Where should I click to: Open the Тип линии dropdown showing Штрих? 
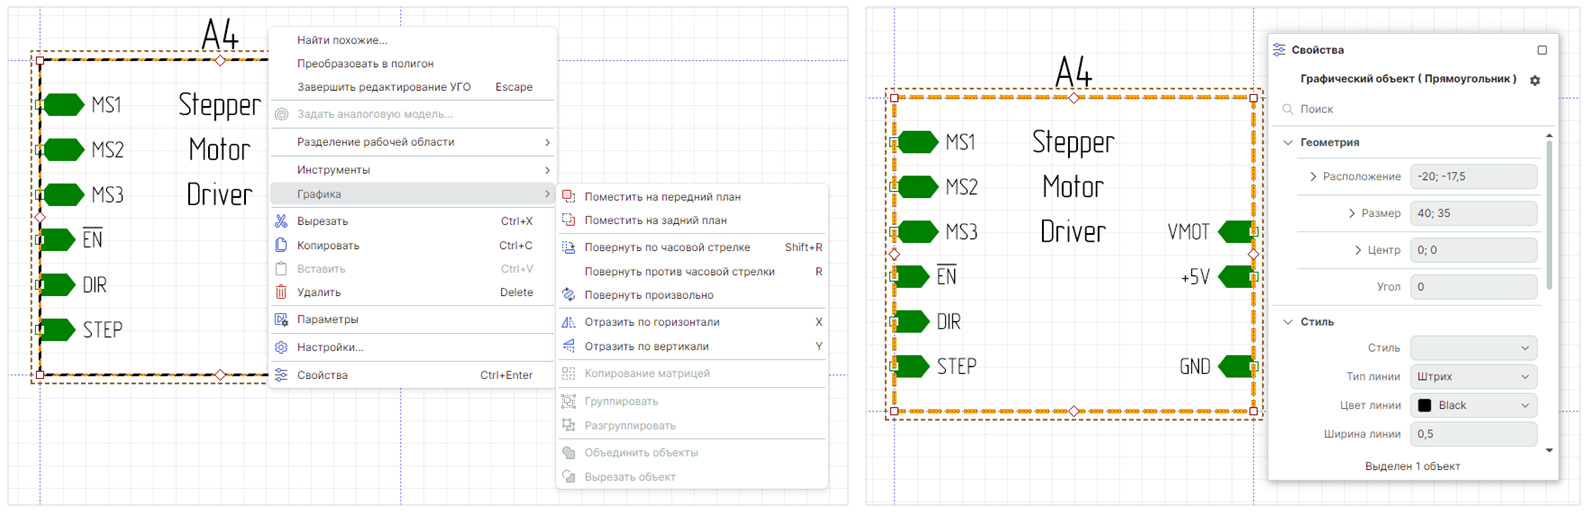click(1473, 377)
